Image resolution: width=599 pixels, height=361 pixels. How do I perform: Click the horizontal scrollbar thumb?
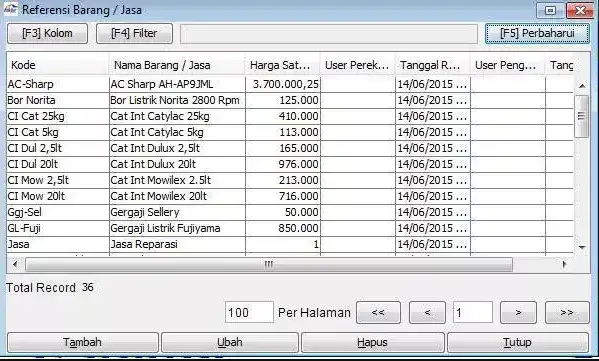269,264
